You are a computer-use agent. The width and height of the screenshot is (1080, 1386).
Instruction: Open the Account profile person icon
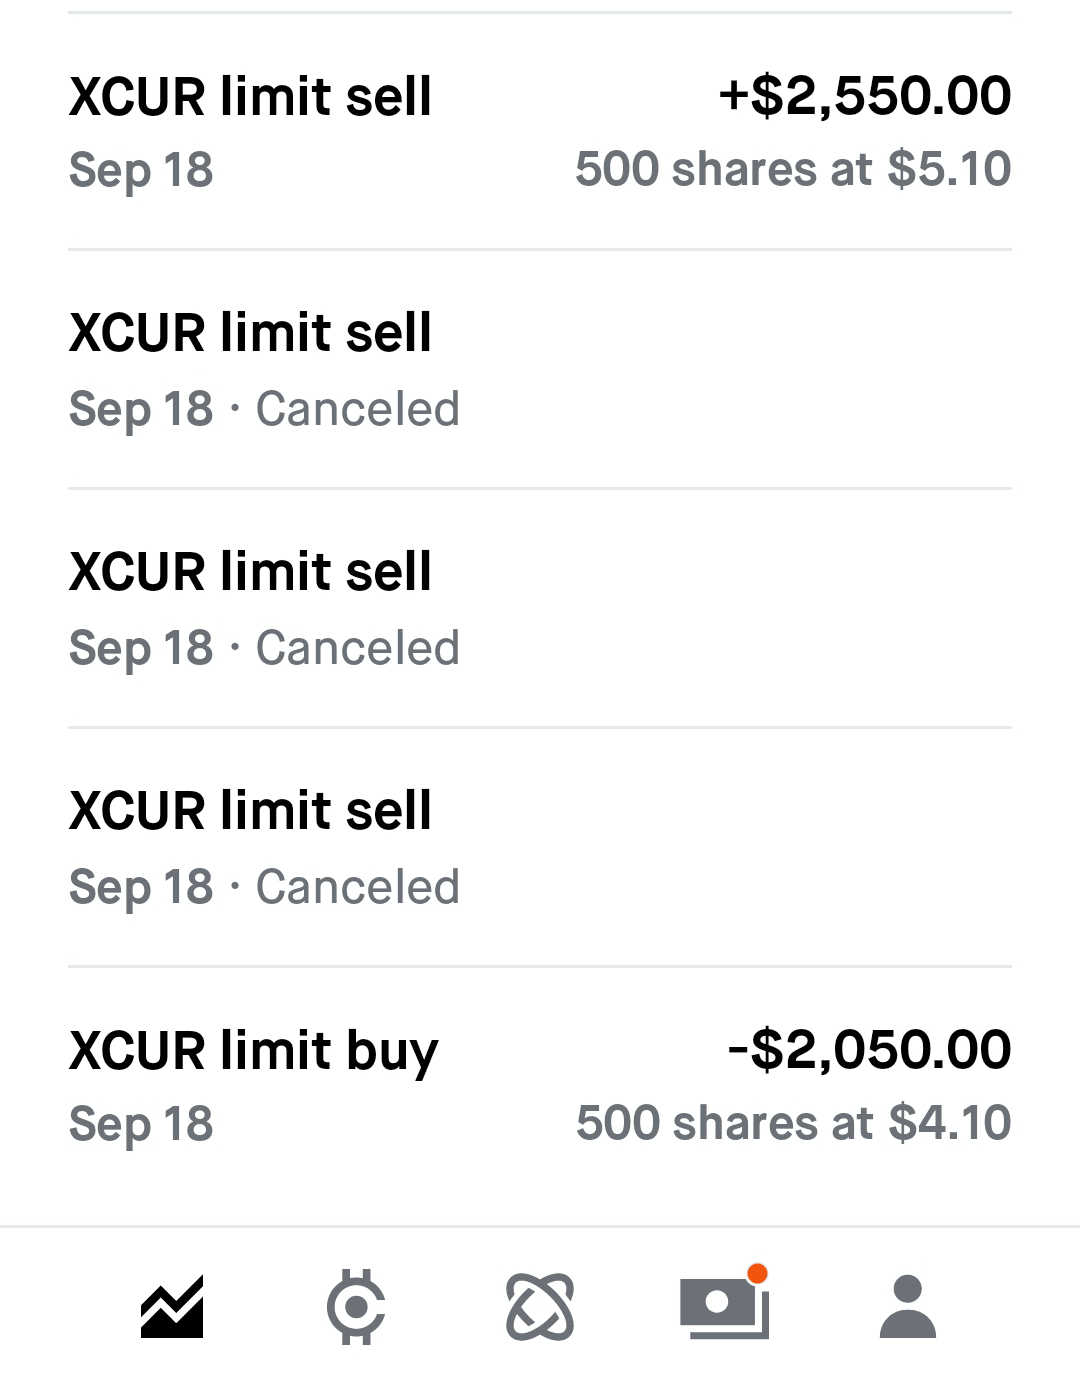[x=907, y=1306]
